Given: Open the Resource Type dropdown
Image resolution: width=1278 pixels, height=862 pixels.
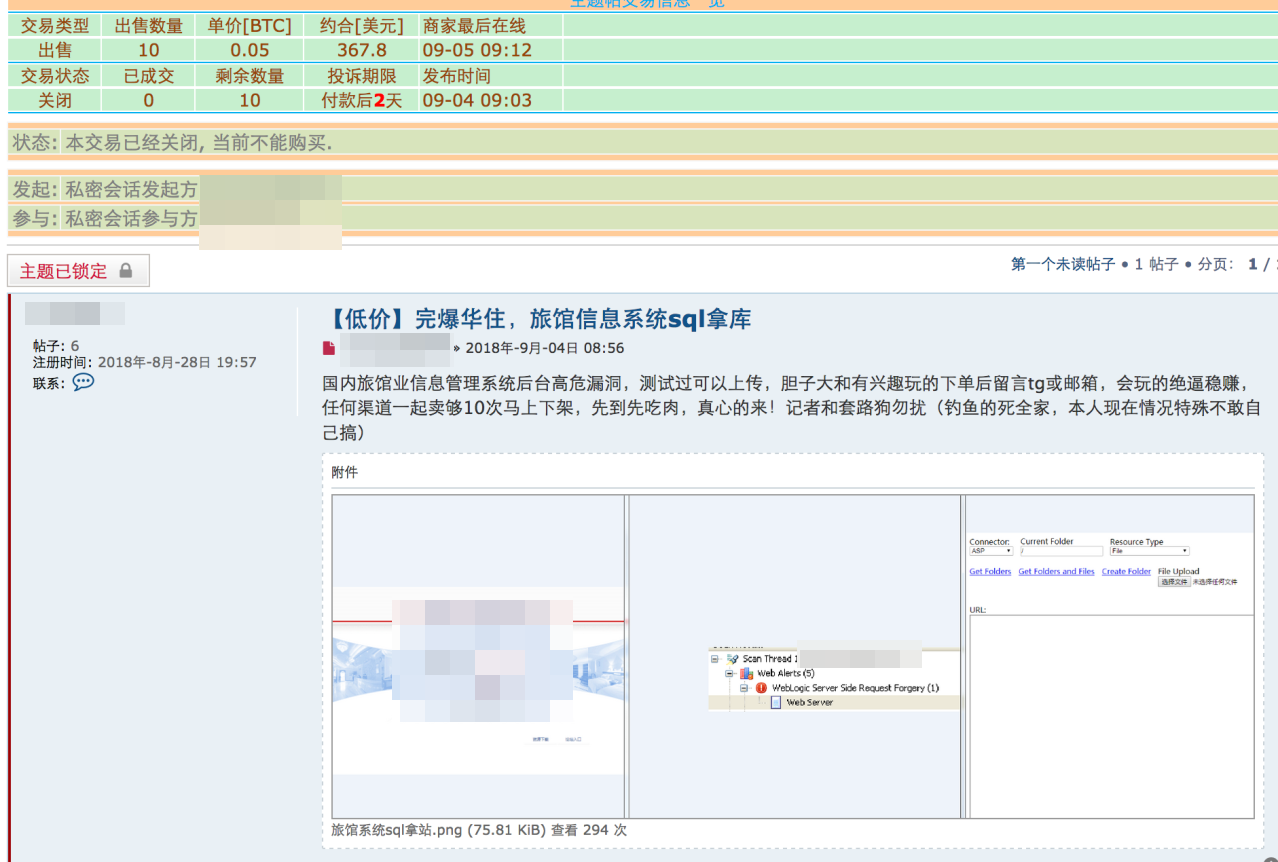Looking at the screenshot, I should [1149, 551].
